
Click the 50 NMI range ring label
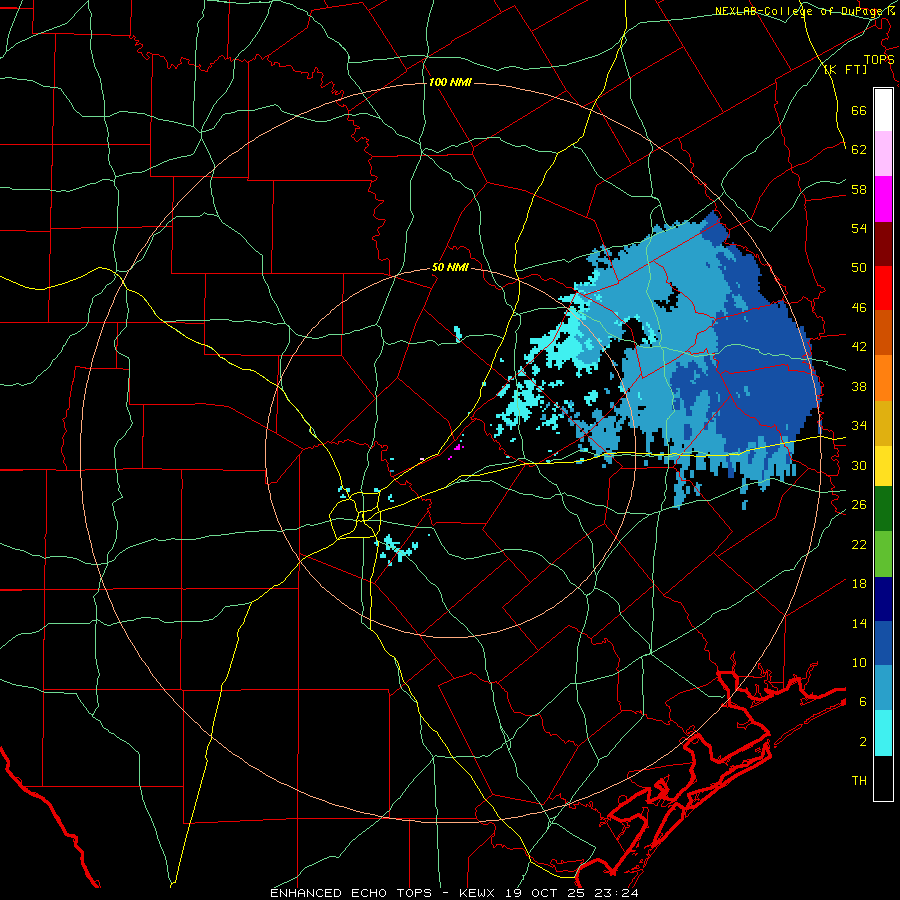(x=450, y=267)
